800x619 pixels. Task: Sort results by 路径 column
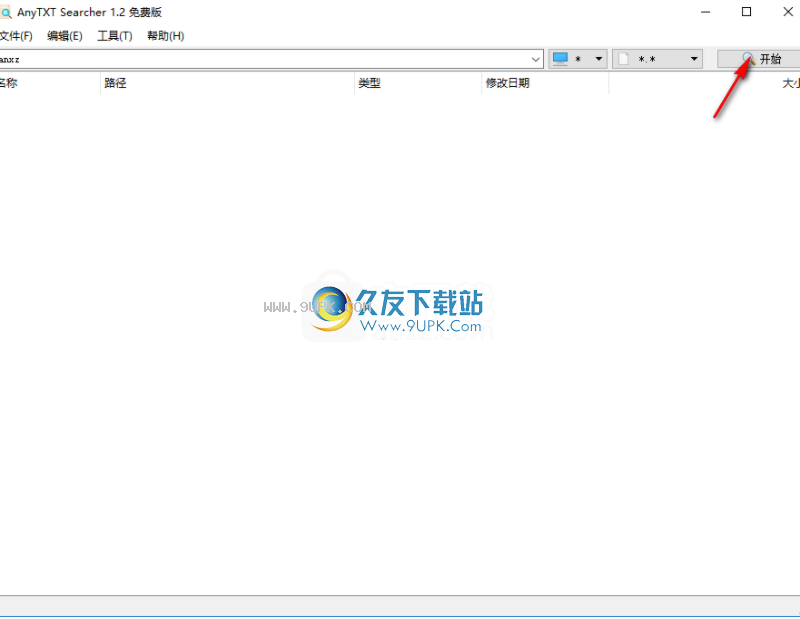coord(227,83)
